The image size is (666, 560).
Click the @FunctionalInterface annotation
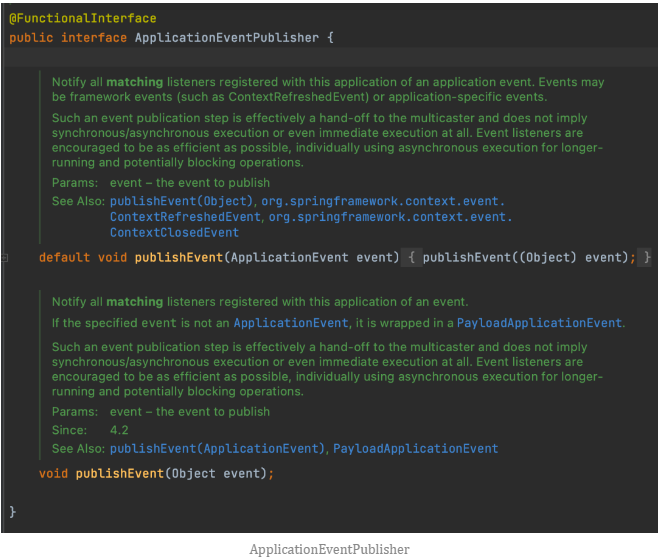point(83,18)
